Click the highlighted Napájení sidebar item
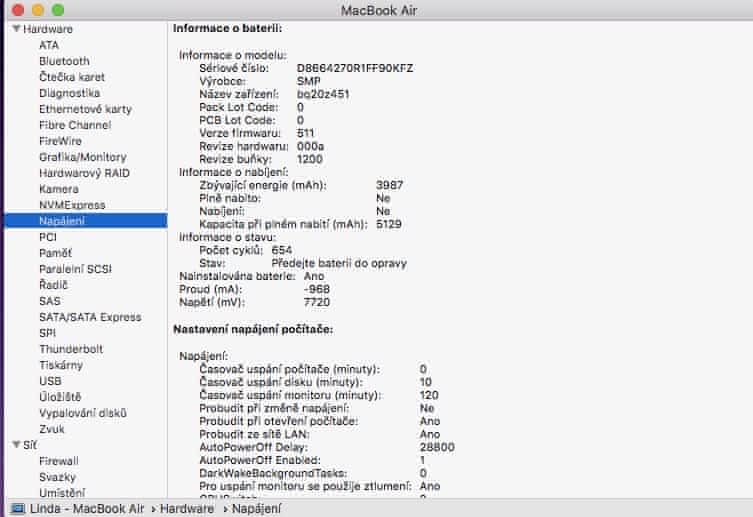753x517 pixels. pos(86,221)
